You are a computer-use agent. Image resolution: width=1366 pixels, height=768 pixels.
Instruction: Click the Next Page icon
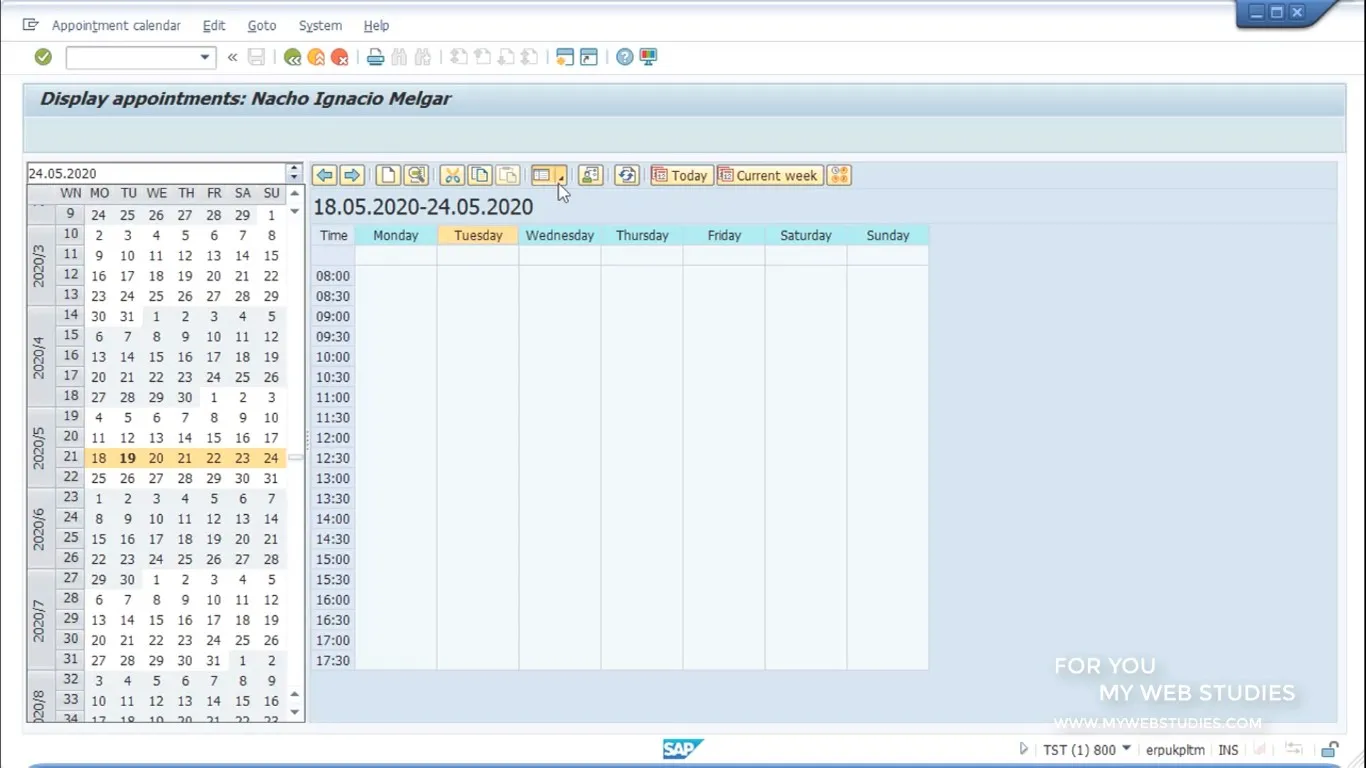(506, 57)
